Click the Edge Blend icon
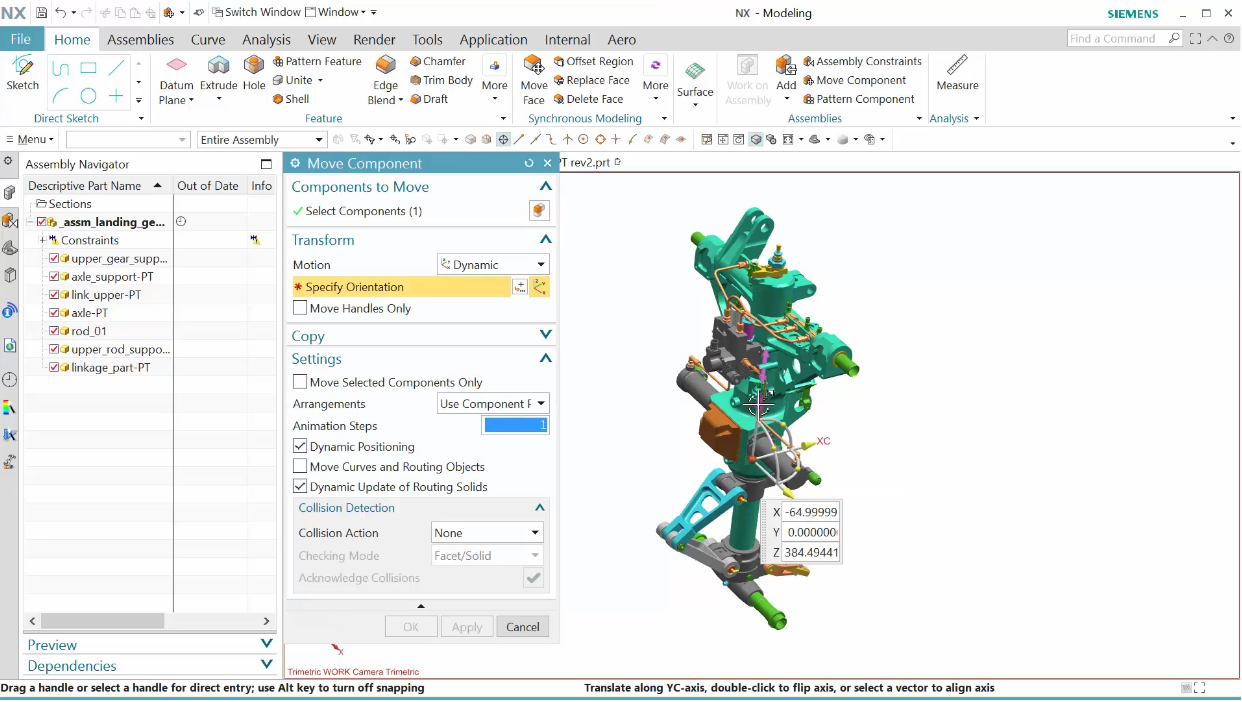1242x702 pixels. point(385,68)
